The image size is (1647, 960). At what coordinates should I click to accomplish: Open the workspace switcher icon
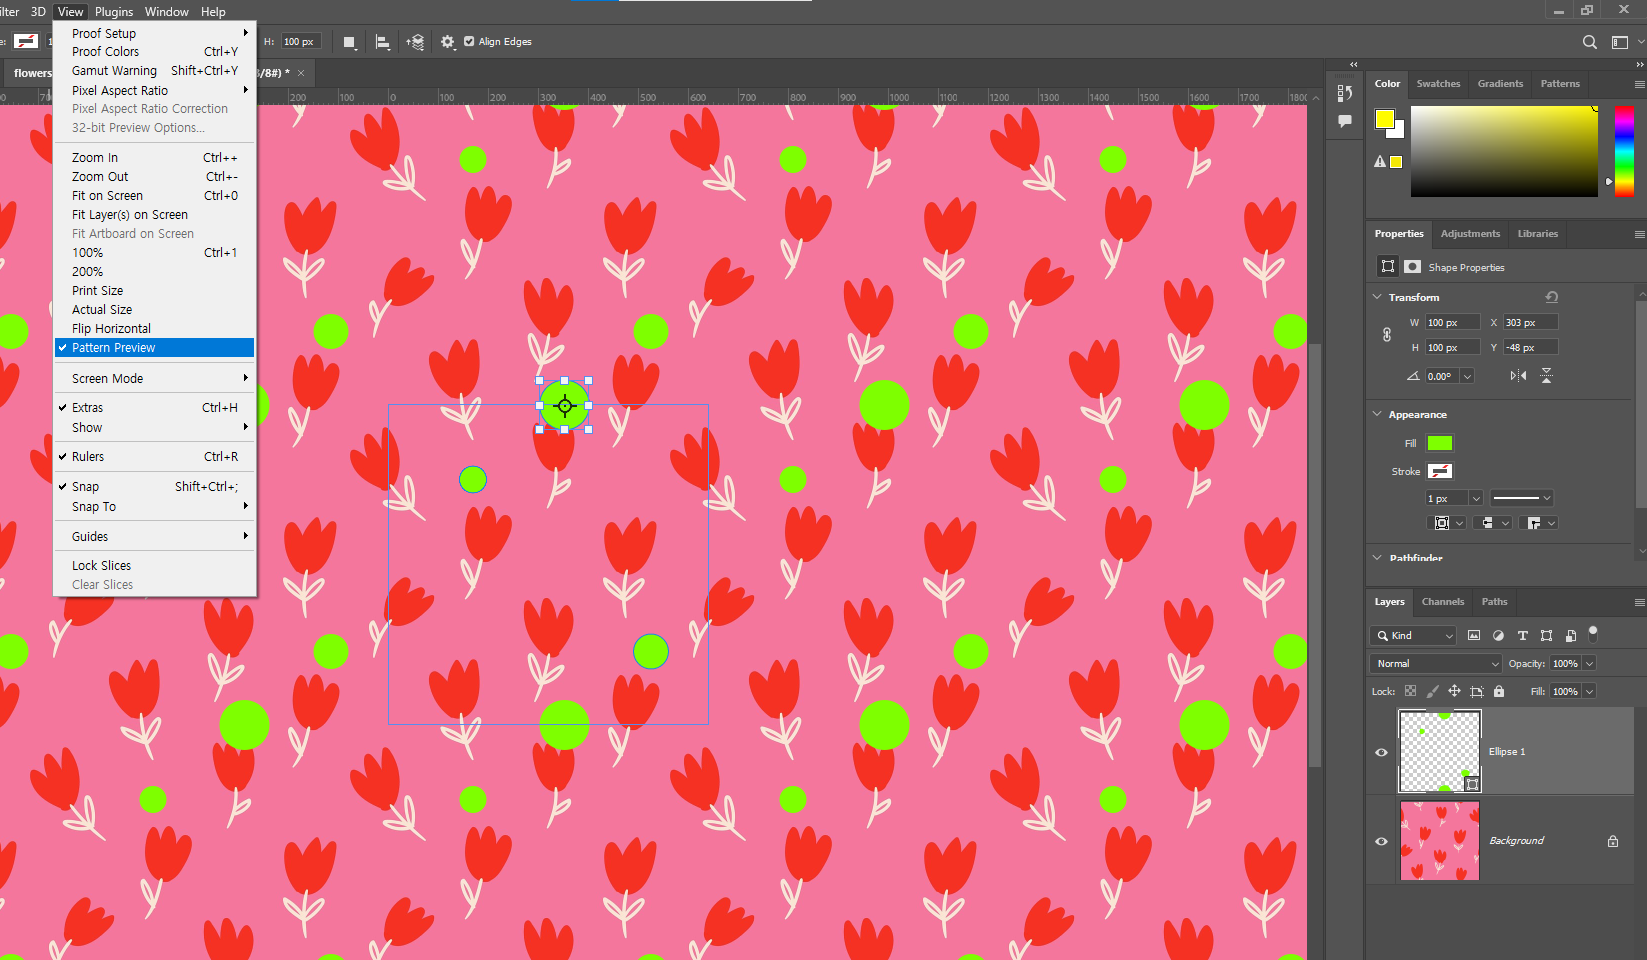coord(1620,42)
